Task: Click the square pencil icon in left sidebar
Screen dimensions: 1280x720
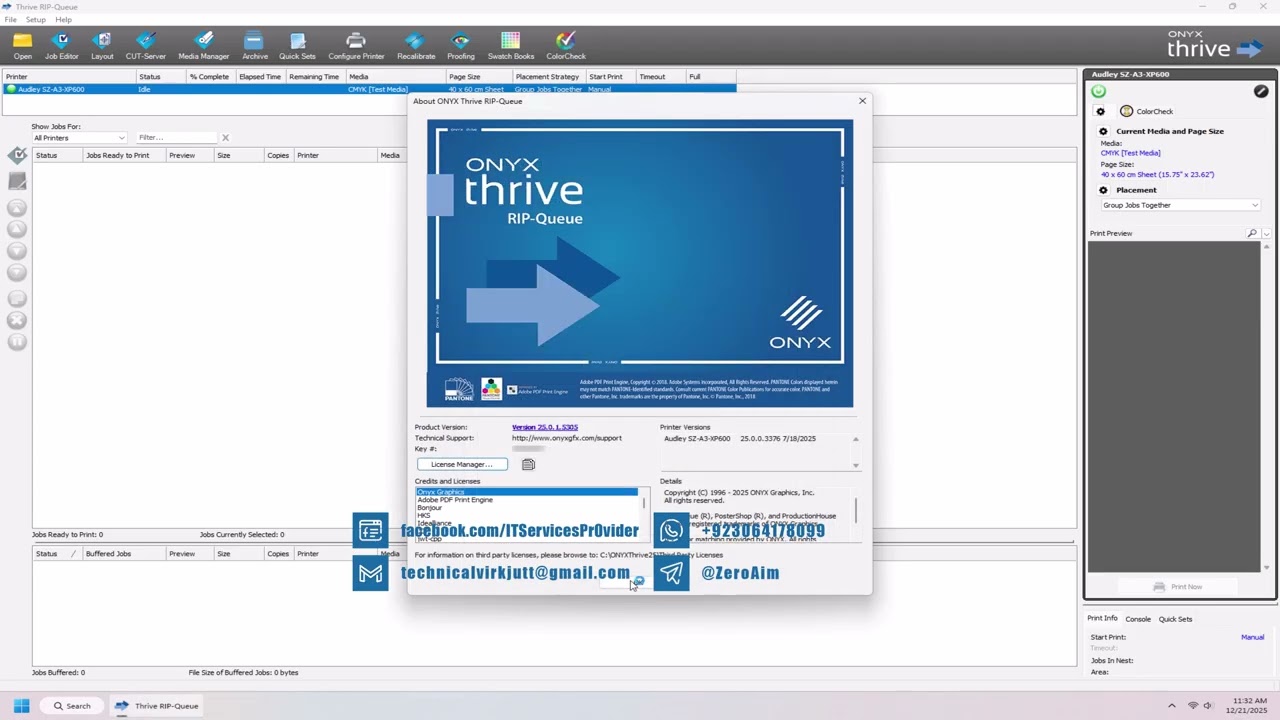Action: coord(17,181)
